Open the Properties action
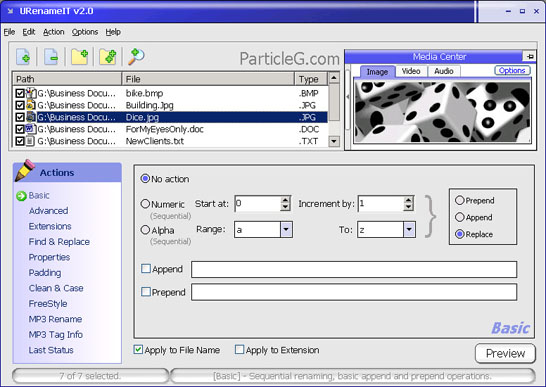 coord(49,257)
